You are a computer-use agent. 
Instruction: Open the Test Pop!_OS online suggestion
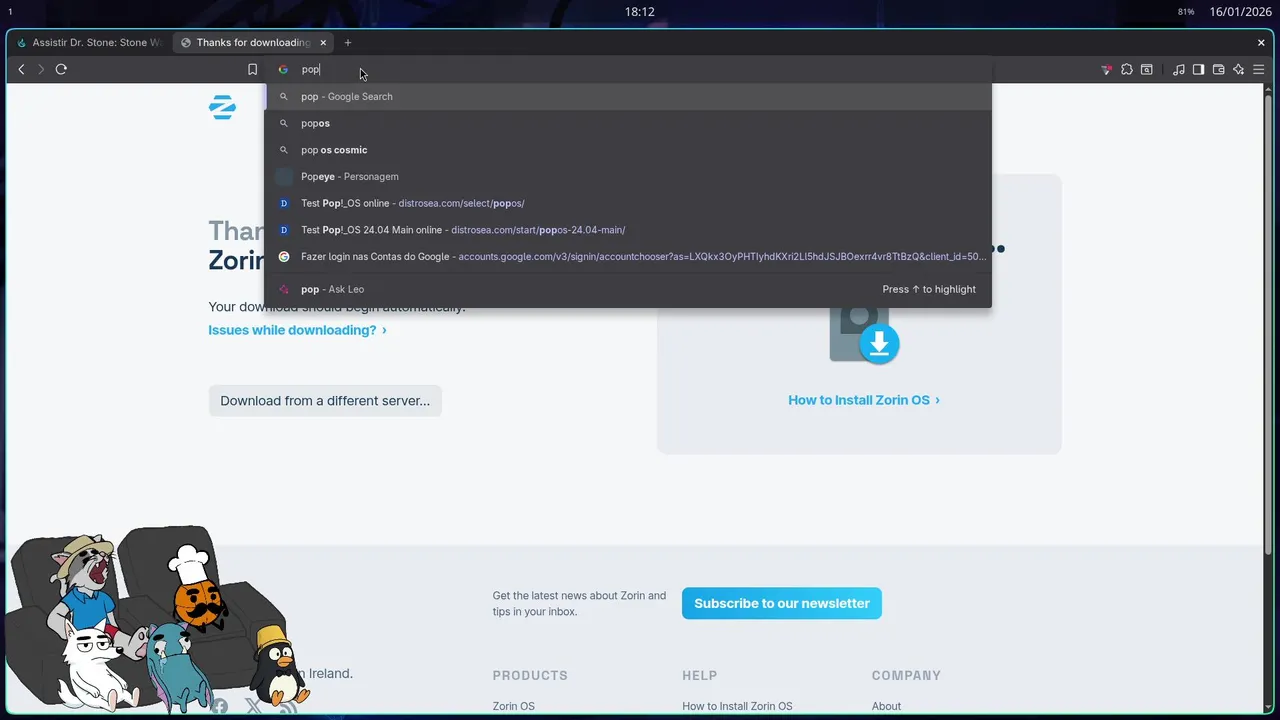coord(628,203)
